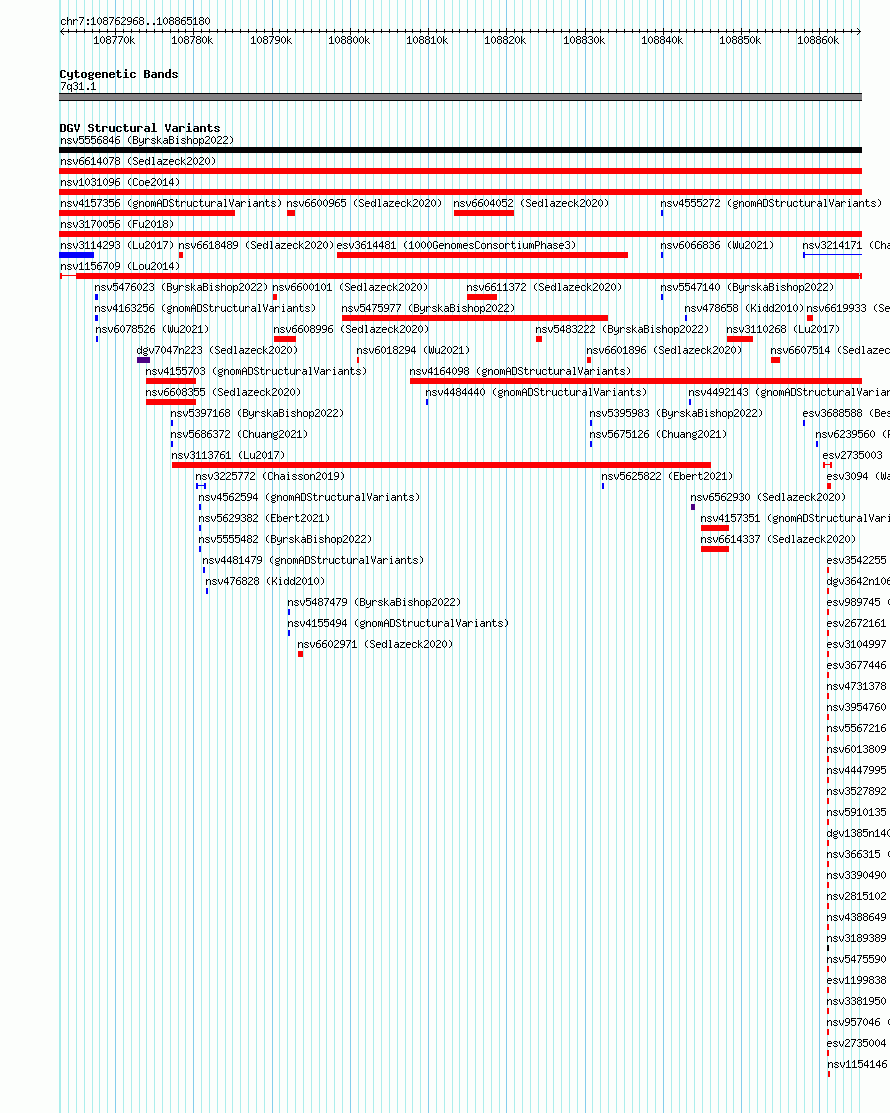890x1113 pixels.
Task: Open nsv3110268 (Lu2017) label
Action: click(x=783, y=329)
